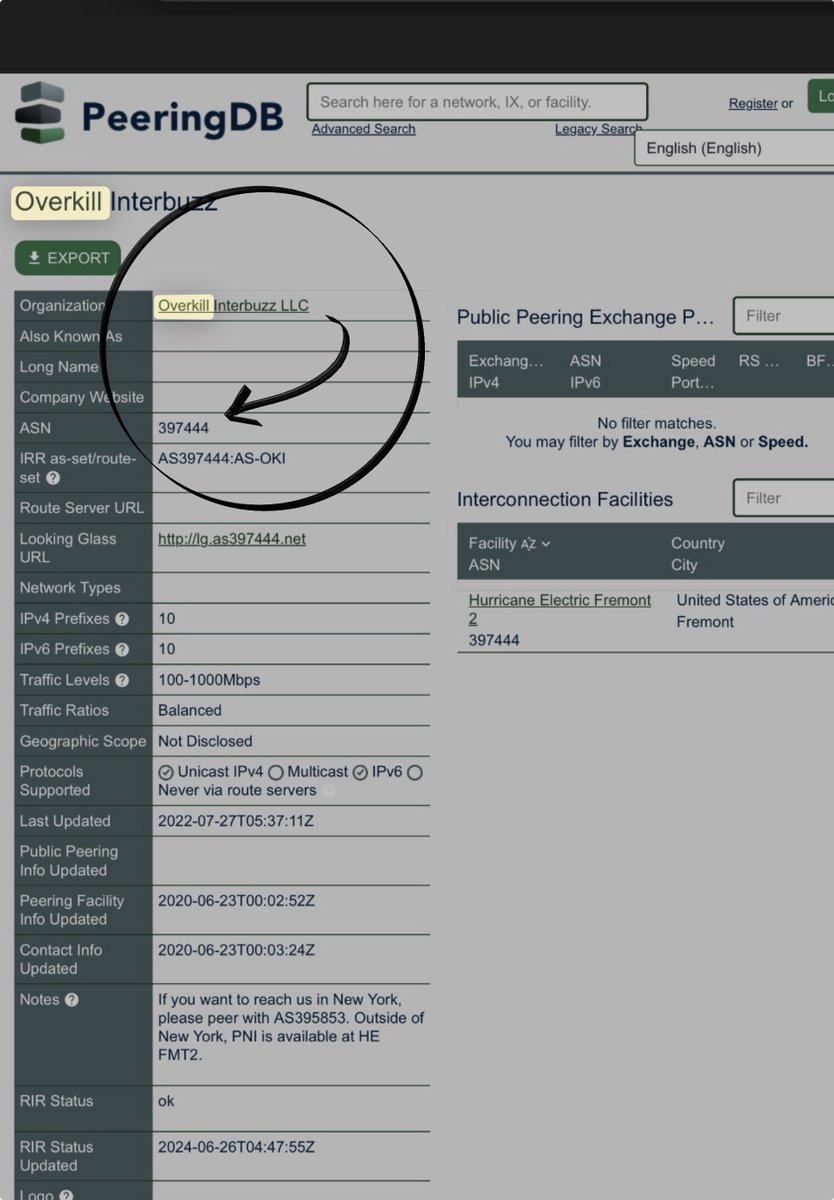Open help icon beside IPv6 Prefixes
Image resolution: width=834 pixels, height=1200 pixels.
[x=122, y=649]
